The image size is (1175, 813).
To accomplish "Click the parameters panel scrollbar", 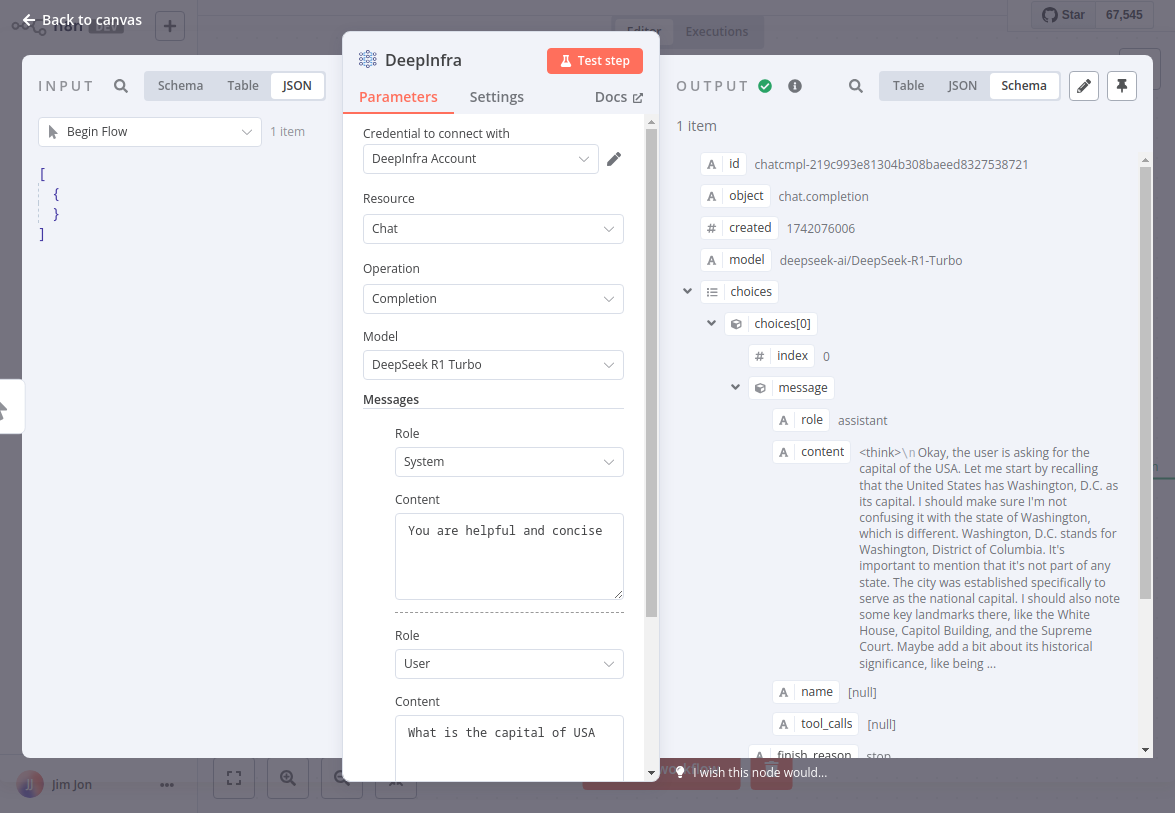I will 651,372.
